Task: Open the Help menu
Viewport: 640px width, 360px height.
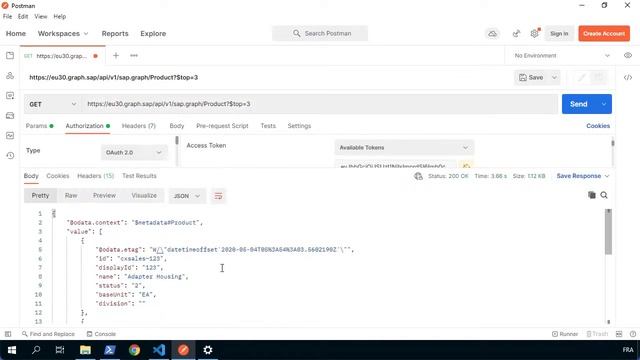Action: click(60, 16)
